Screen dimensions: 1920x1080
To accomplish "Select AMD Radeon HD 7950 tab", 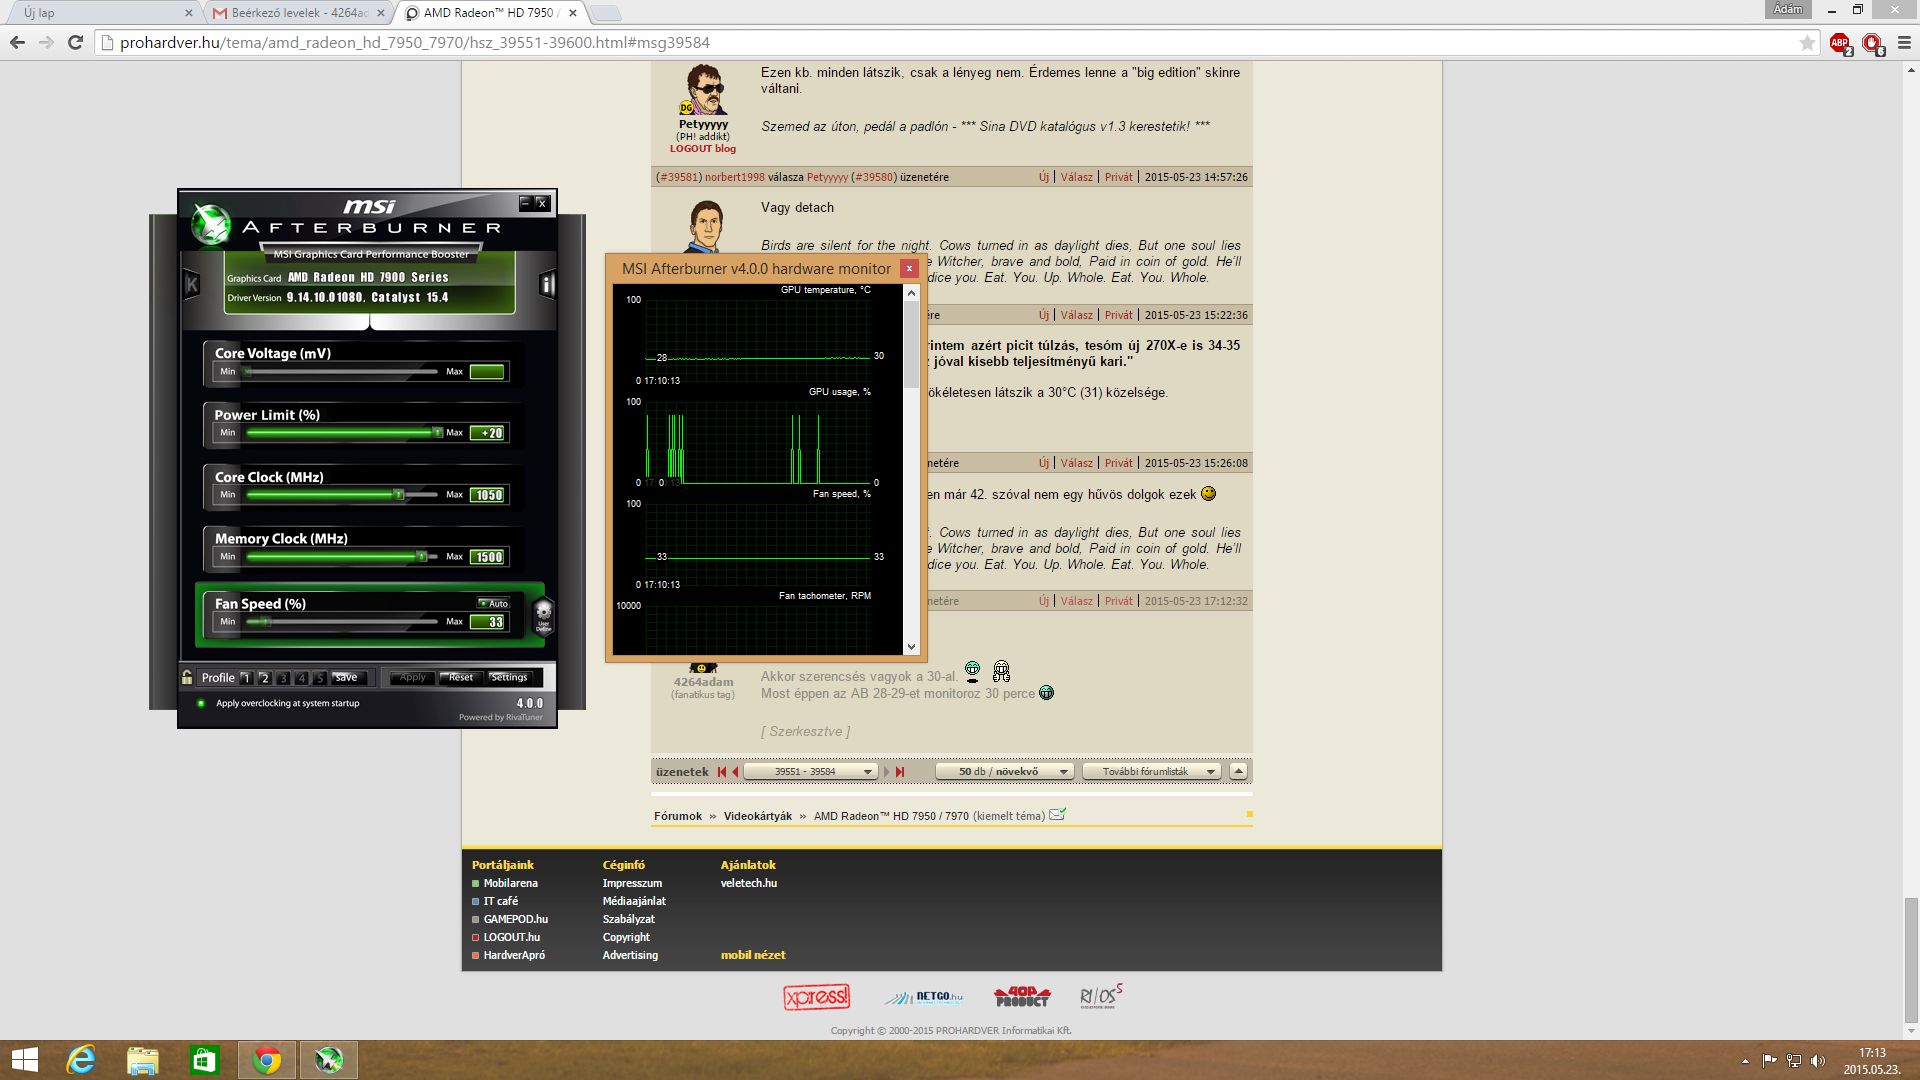I will [488, 13].
